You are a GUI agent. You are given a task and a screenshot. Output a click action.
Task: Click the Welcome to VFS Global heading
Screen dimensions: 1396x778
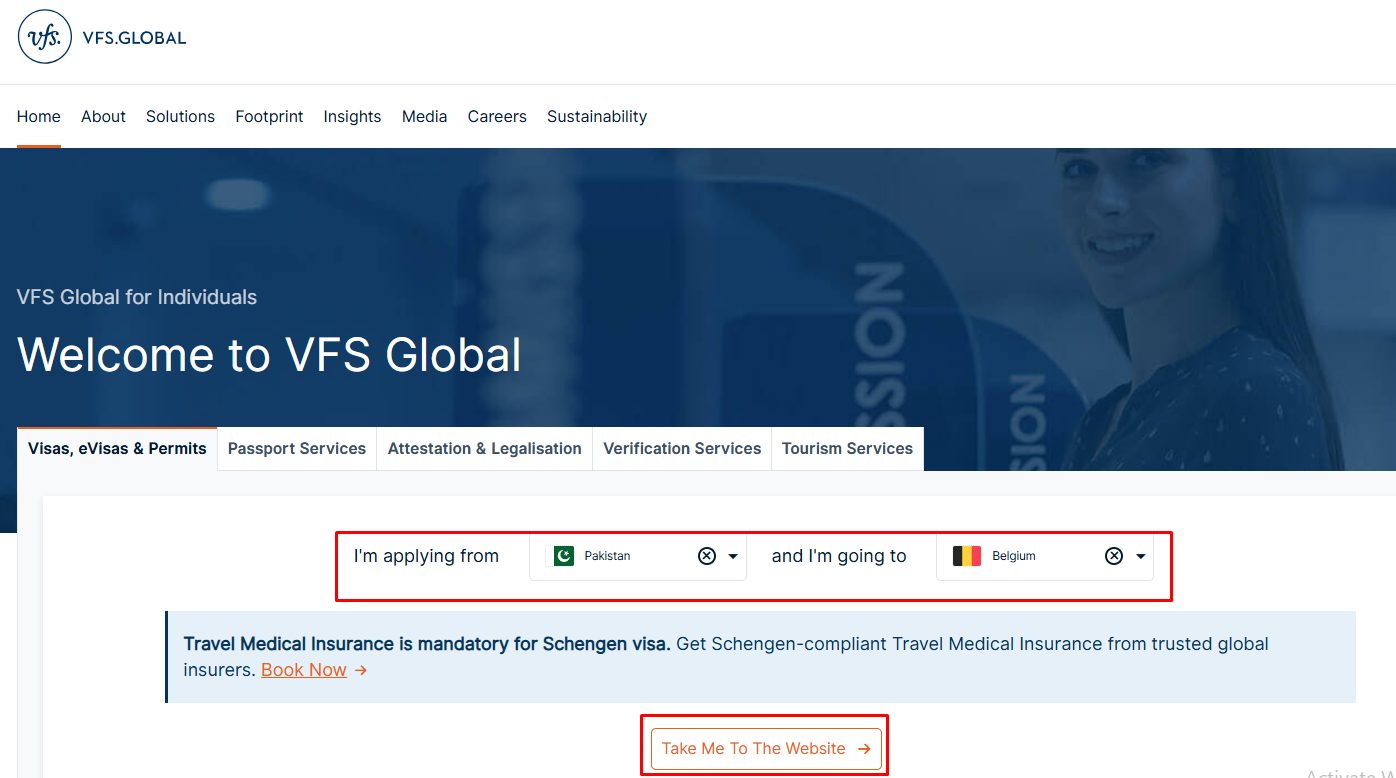(x=269, y=355)
